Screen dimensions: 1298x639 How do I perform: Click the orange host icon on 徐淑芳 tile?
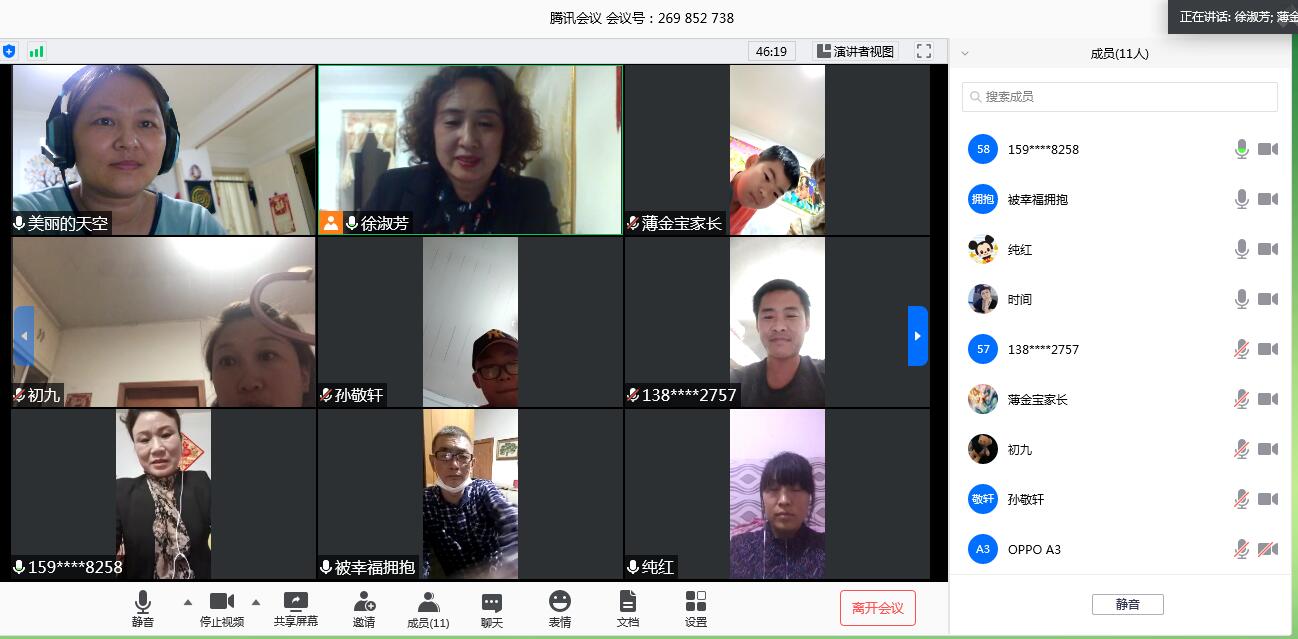(x=331, y=223)
